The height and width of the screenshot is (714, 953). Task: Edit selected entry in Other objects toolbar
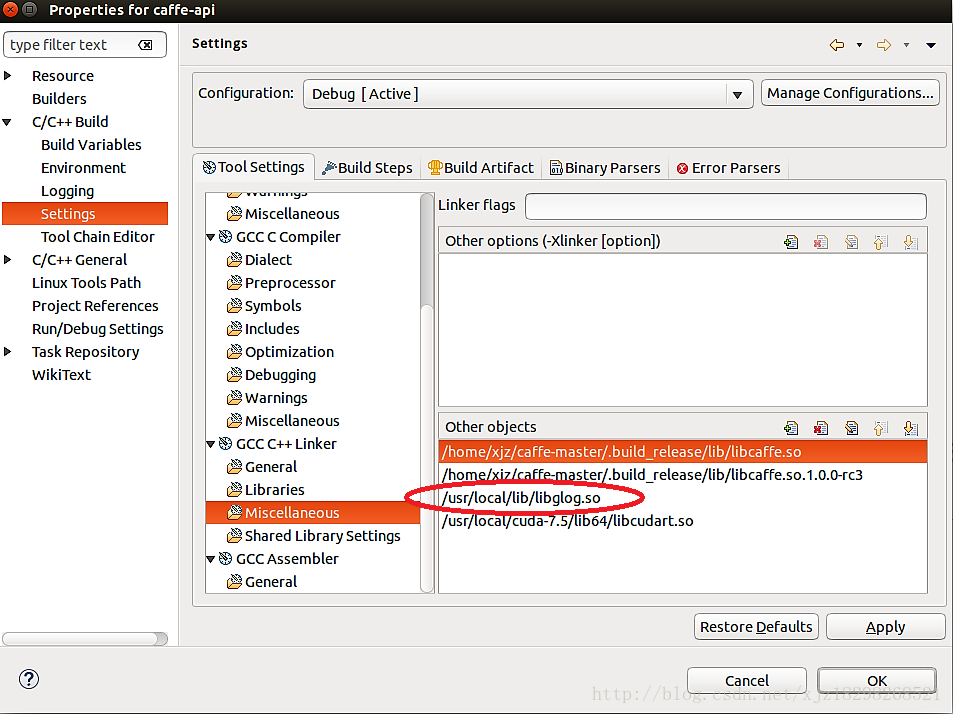[851, 428]
